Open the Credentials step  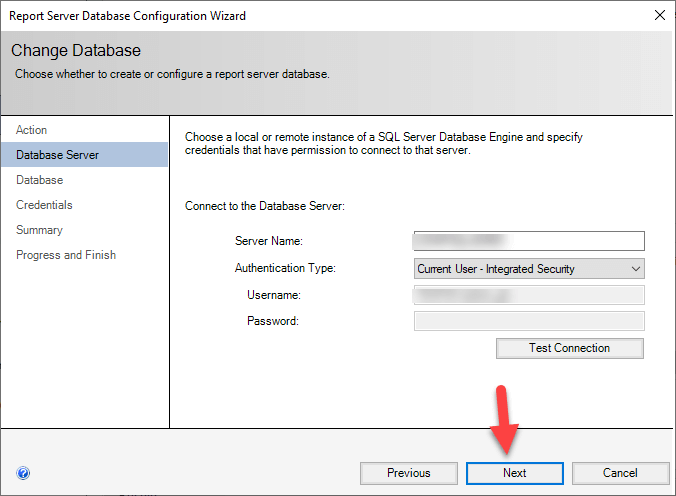(x=44, y=205)
